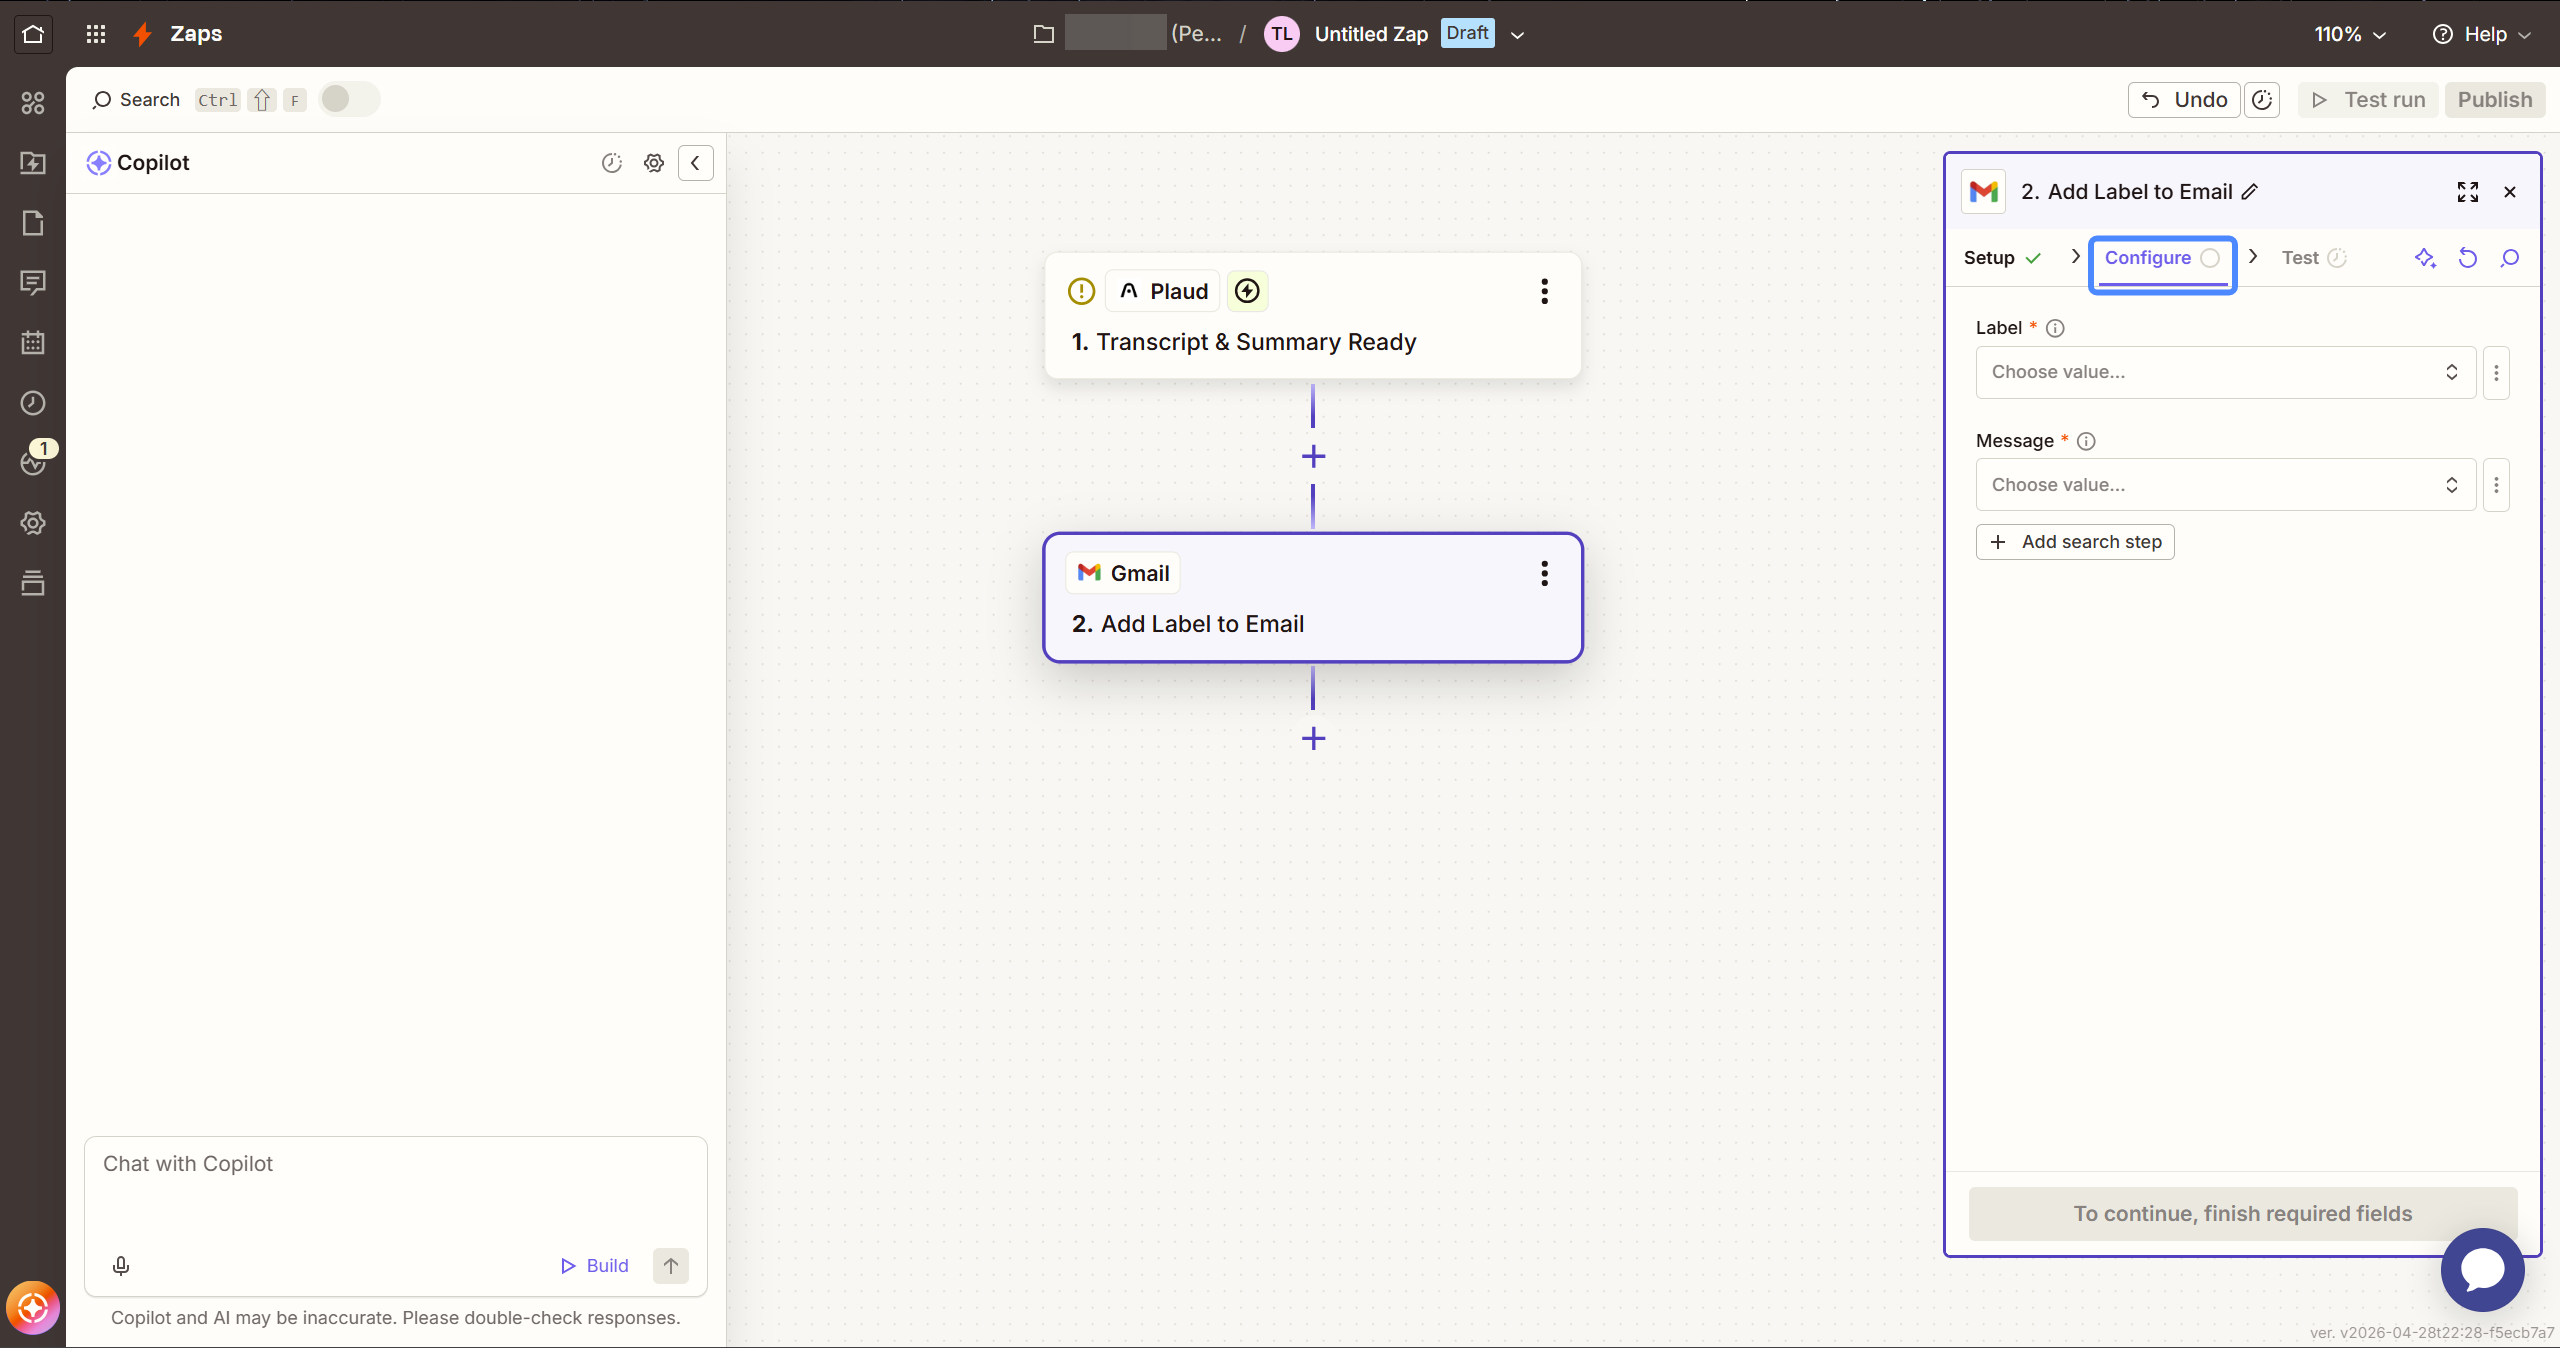
Task: Expand the Untitled Zap dropdown chevron
Action: [x=1517, y=35]
